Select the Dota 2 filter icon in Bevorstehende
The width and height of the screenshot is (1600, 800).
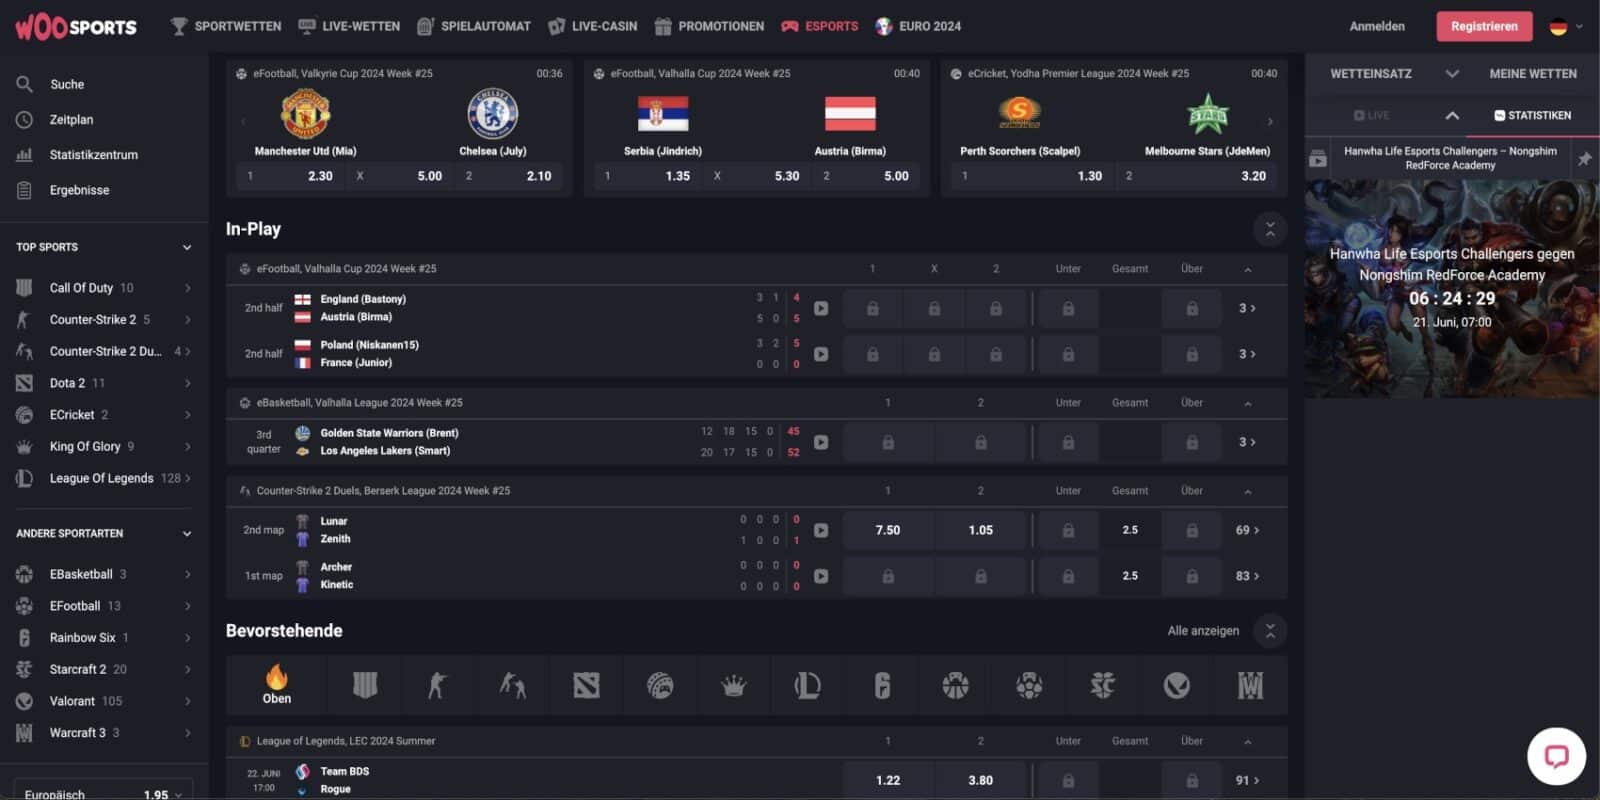(586, 685)
